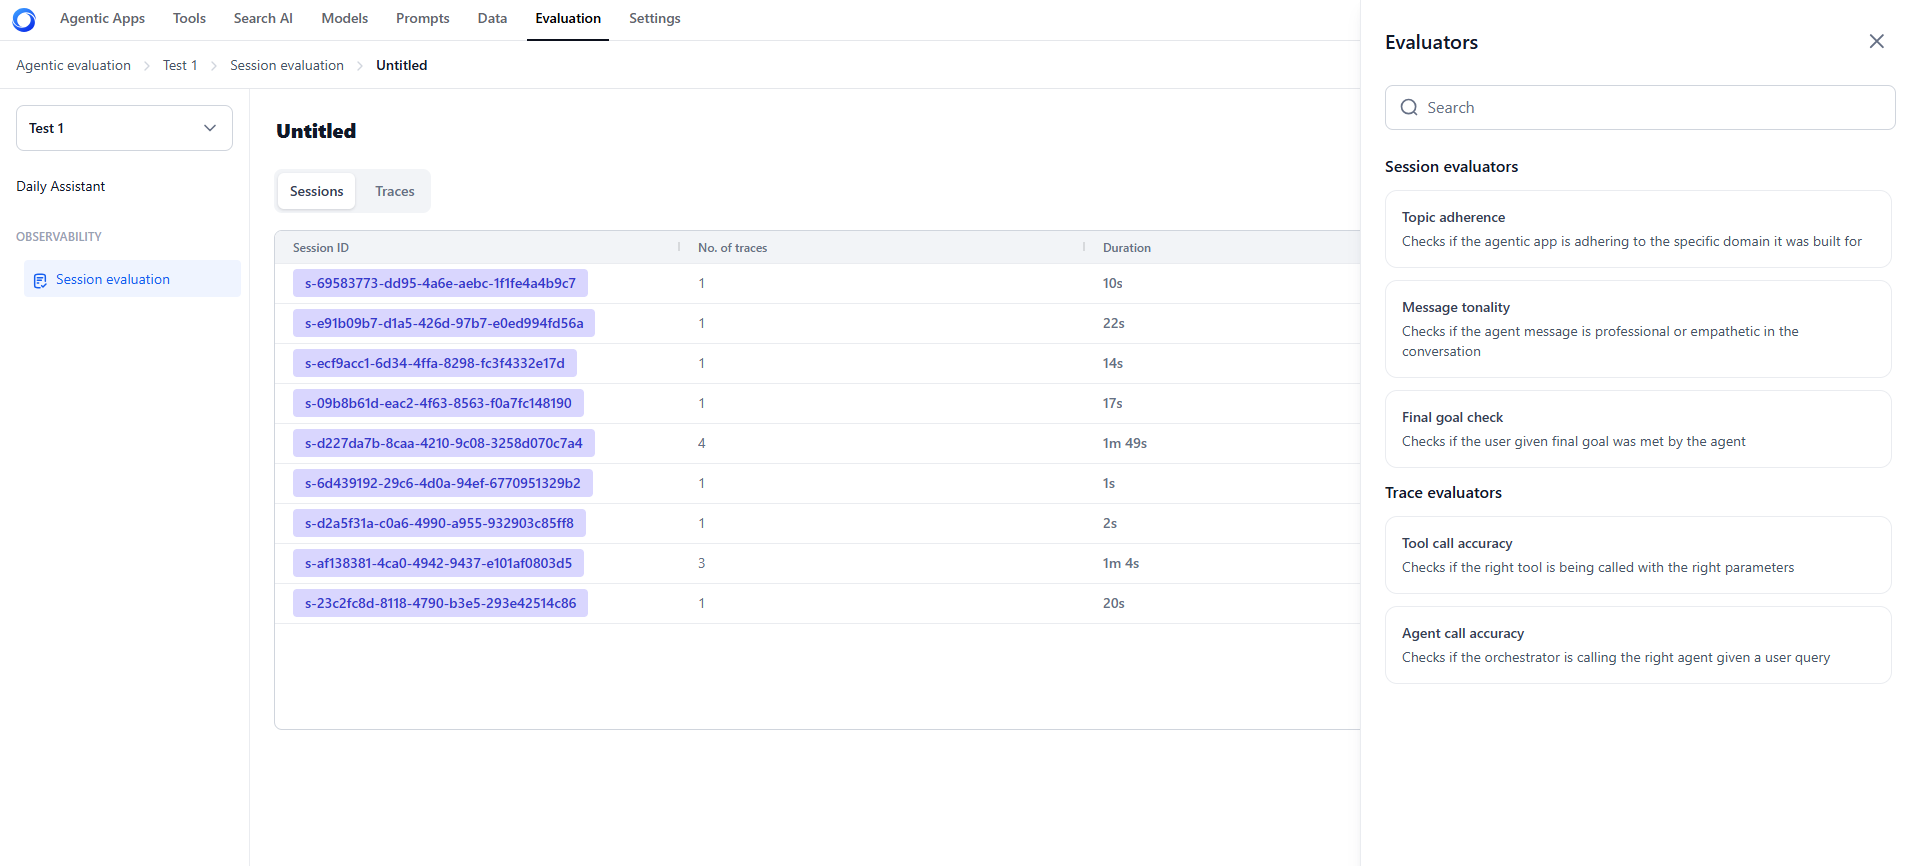The height and width of the screenshot is (866, 1920).
Task: Click Test 1 breadcrumb link
Action: pos(180,65)
